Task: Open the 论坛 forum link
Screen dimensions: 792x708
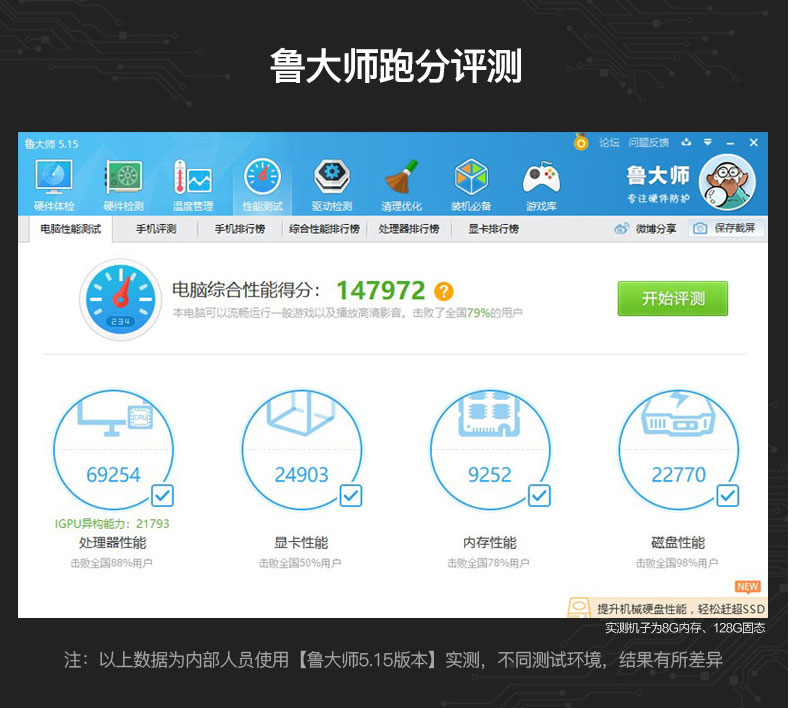Action: click(x=609, y=143)
